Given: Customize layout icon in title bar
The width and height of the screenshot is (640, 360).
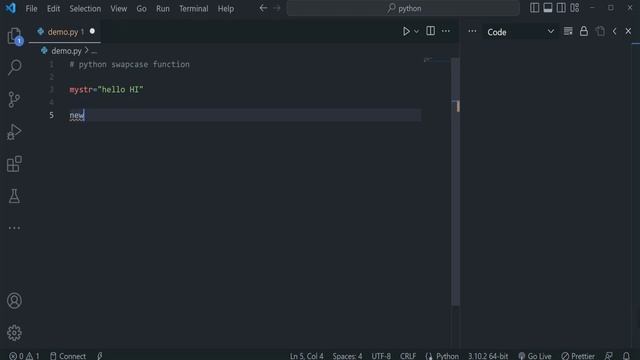Looking at the screenshot, I should pos(575,8).
